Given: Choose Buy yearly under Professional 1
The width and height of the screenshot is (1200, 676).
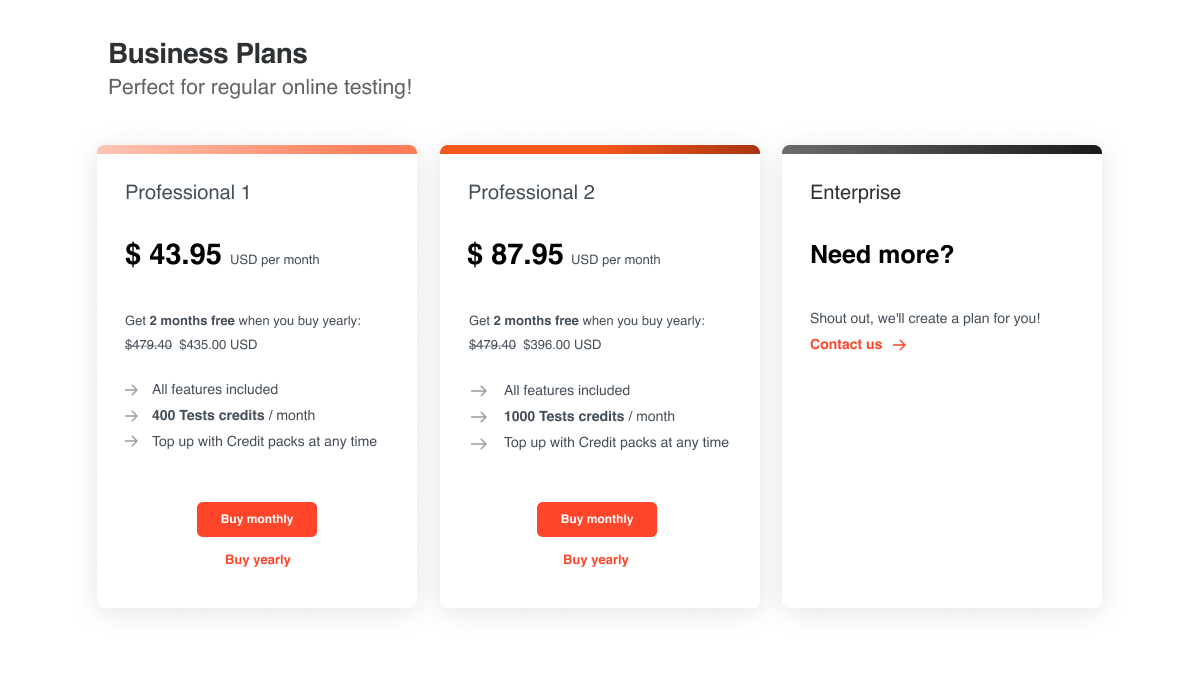Looking at the screenshot, I should pos(257,560).
